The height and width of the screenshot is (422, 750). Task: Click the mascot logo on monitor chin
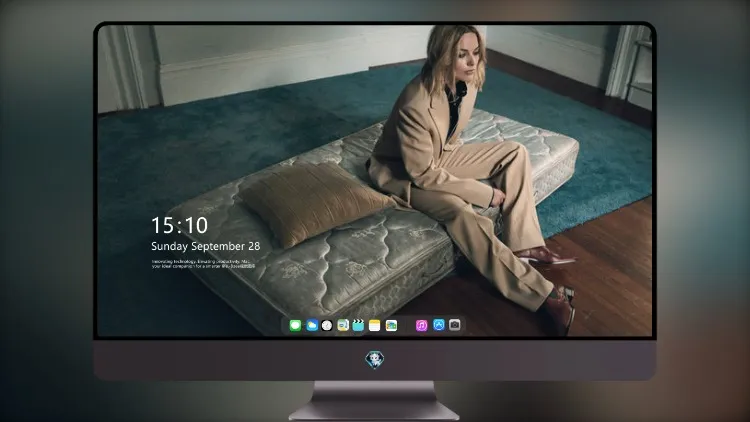[x=375, y=360]
